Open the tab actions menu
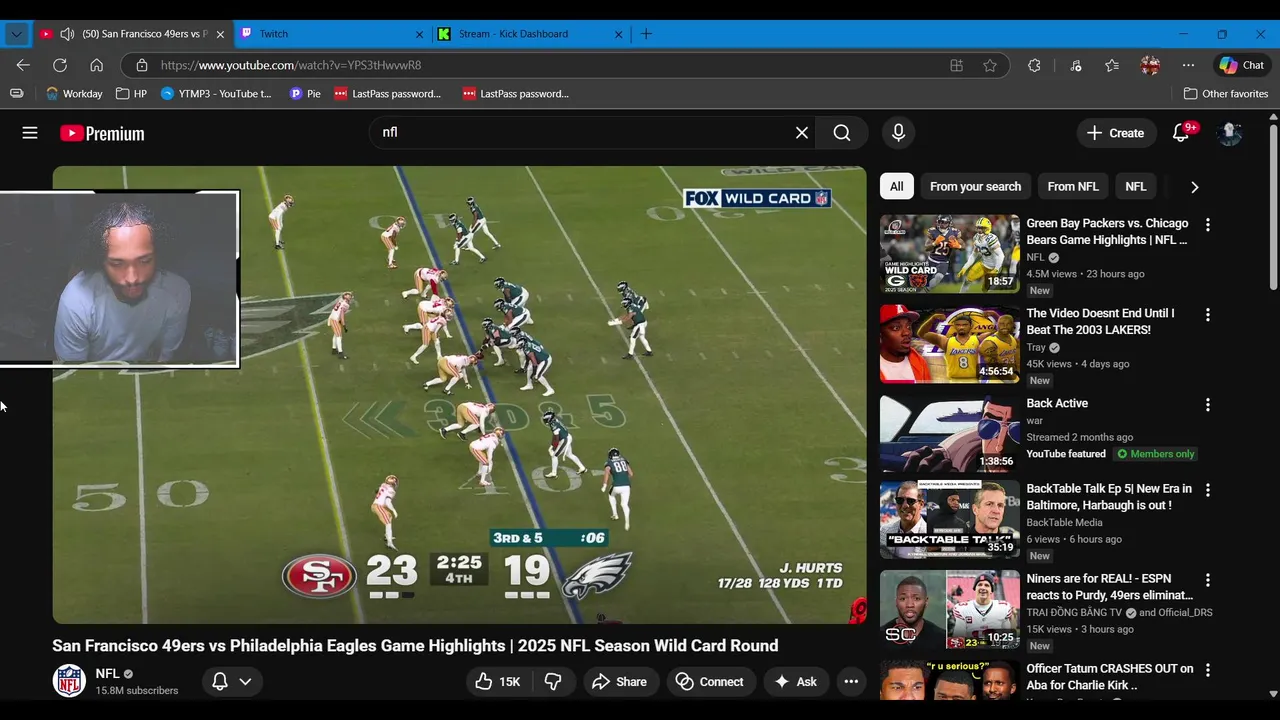The height and width of the screenshot is (720, 1280). (16, 34)
